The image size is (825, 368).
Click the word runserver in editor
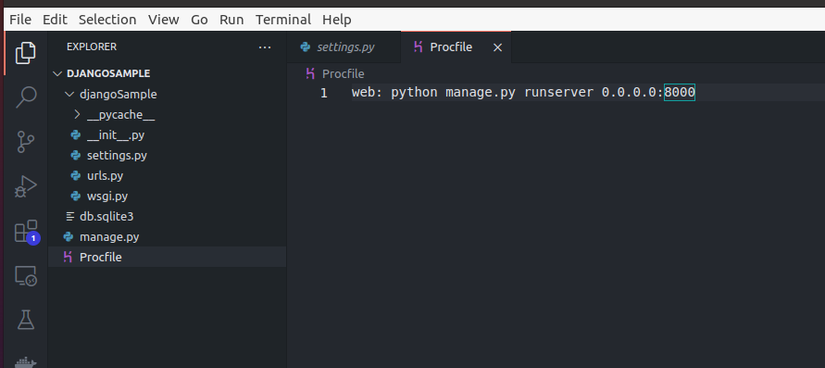pyautogui.click(x=559, y=93)
